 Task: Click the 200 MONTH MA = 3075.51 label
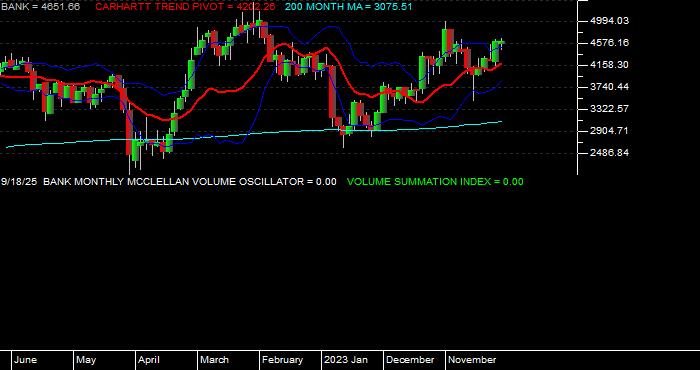348,7
